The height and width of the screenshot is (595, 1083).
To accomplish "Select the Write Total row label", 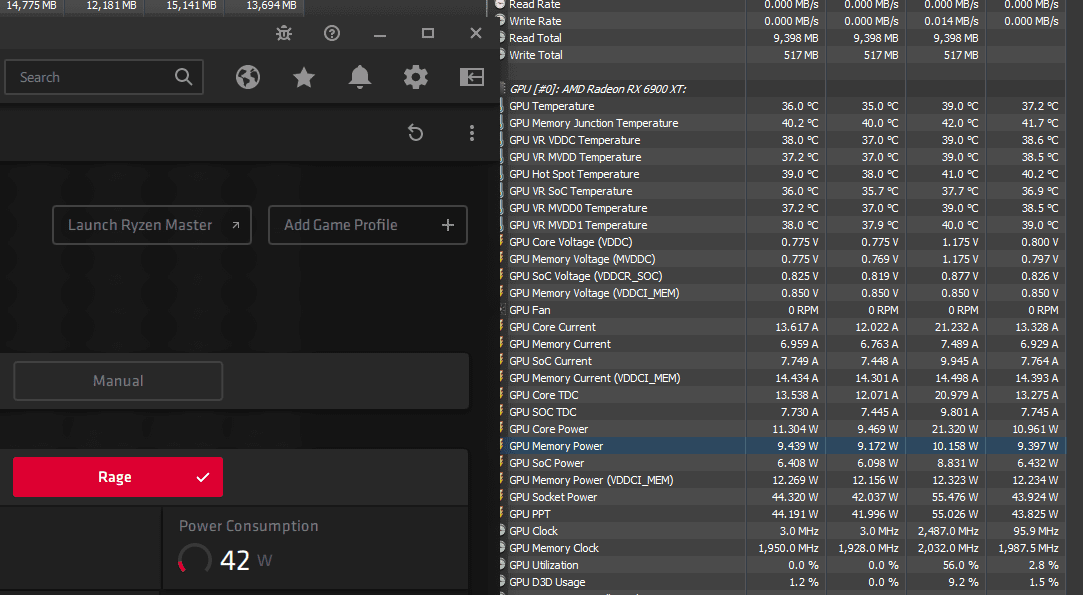I will pyautogui.click(x=536, y=55).
